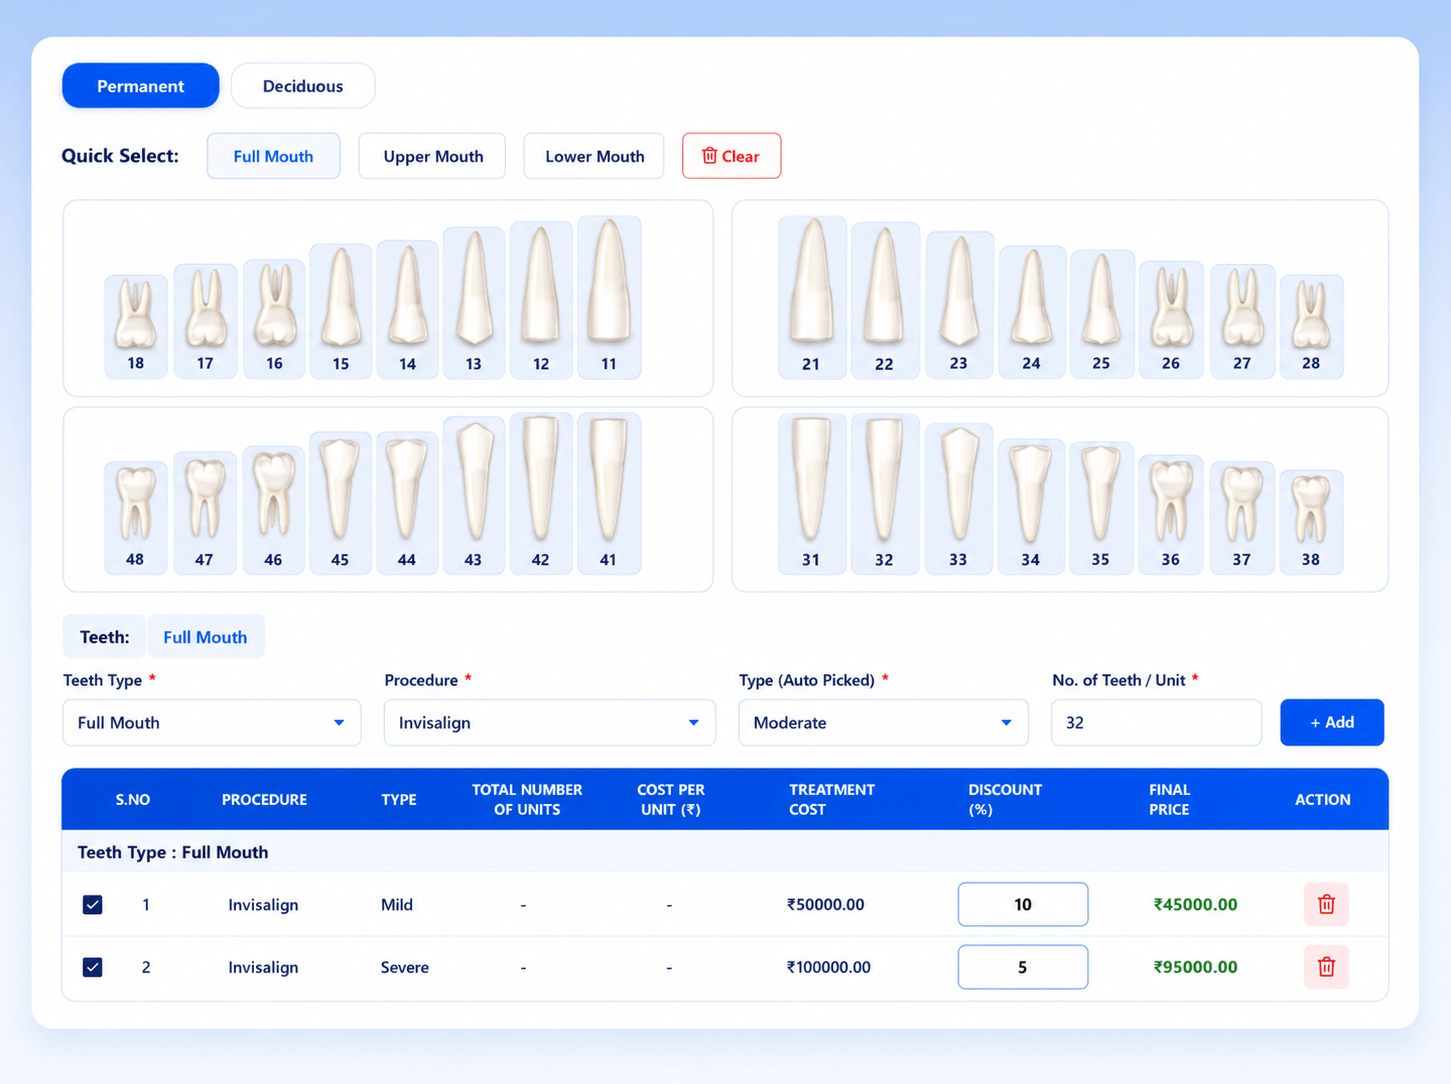1451x1084 pixels.
Task: Switch to the Permanent teeth tab
Action: [141, 86]
